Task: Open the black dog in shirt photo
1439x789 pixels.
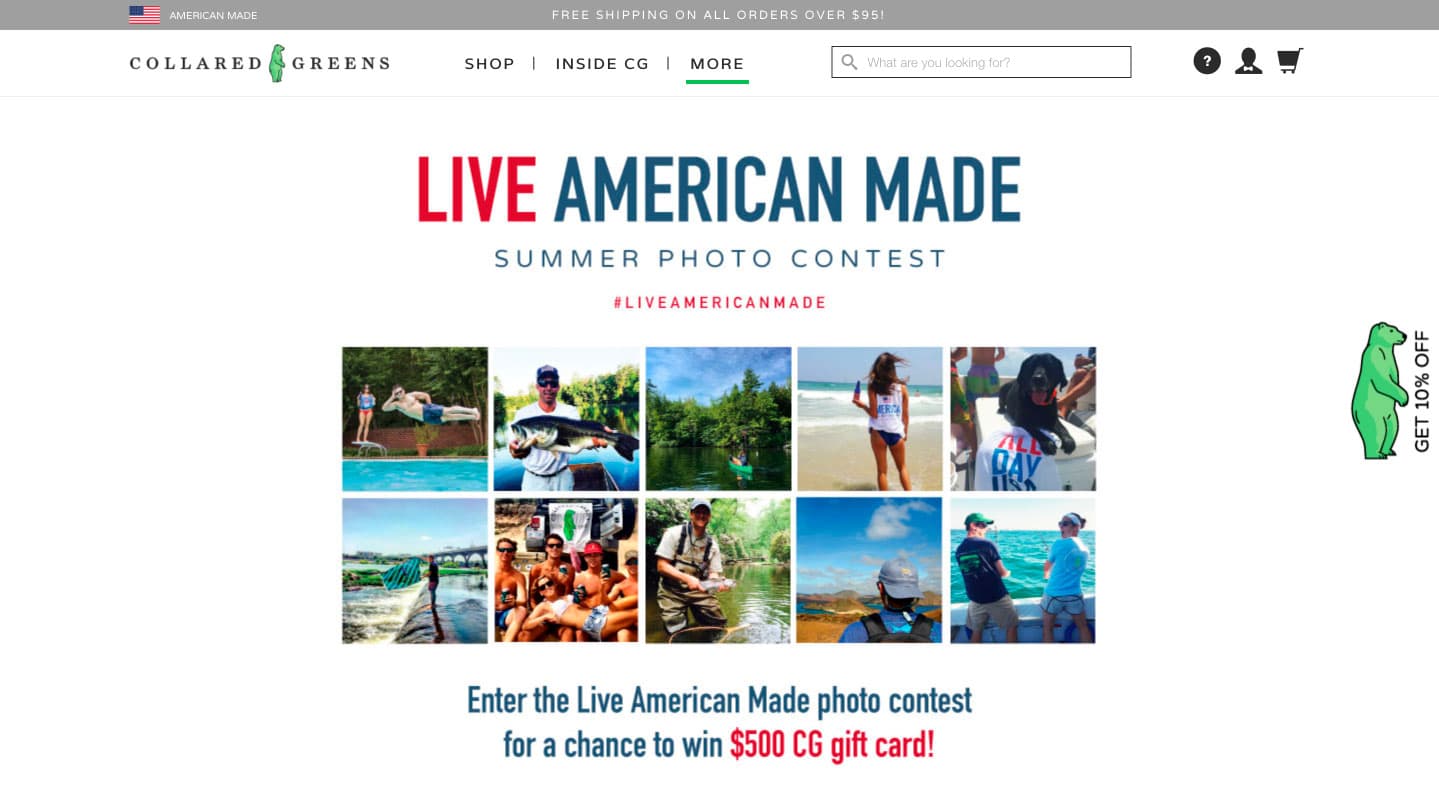Action: 1023,419
